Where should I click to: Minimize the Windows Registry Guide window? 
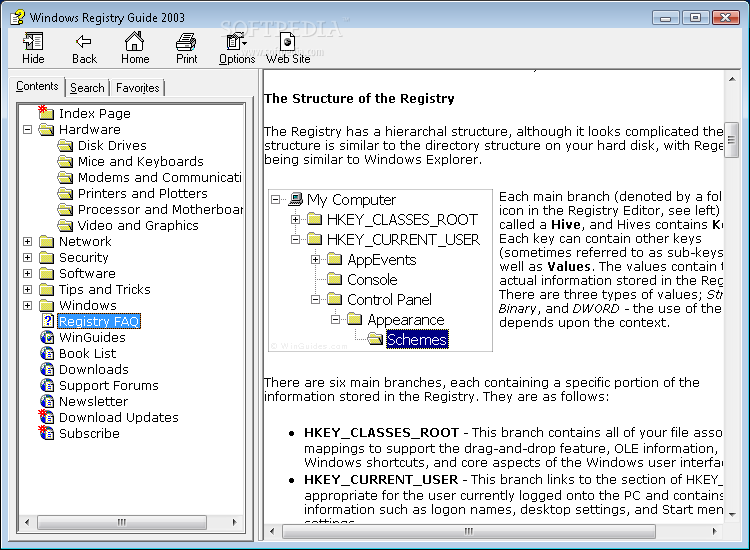[665, 18]
